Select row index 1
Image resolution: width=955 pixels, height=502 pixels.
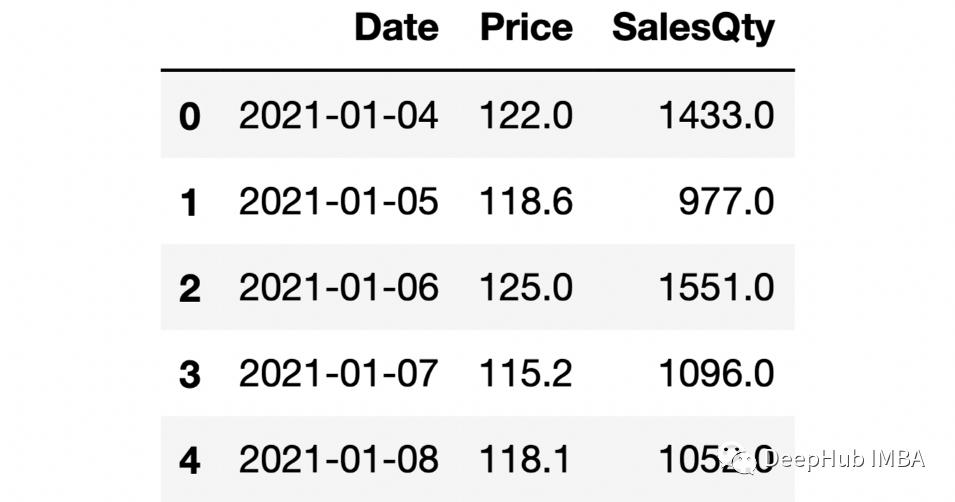(x=189, y=202)
